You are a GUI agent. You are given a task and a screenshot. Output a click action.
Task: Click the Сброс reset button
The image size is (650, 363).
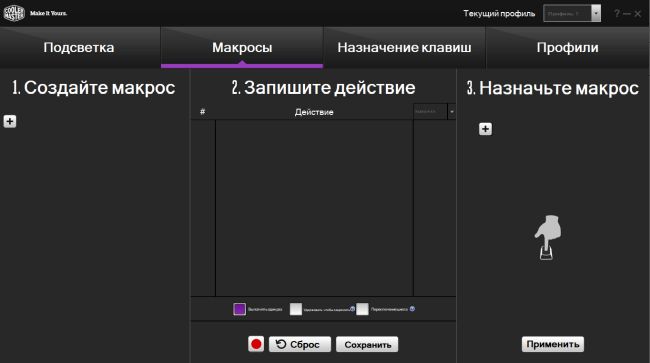click(x=300, y=344)
